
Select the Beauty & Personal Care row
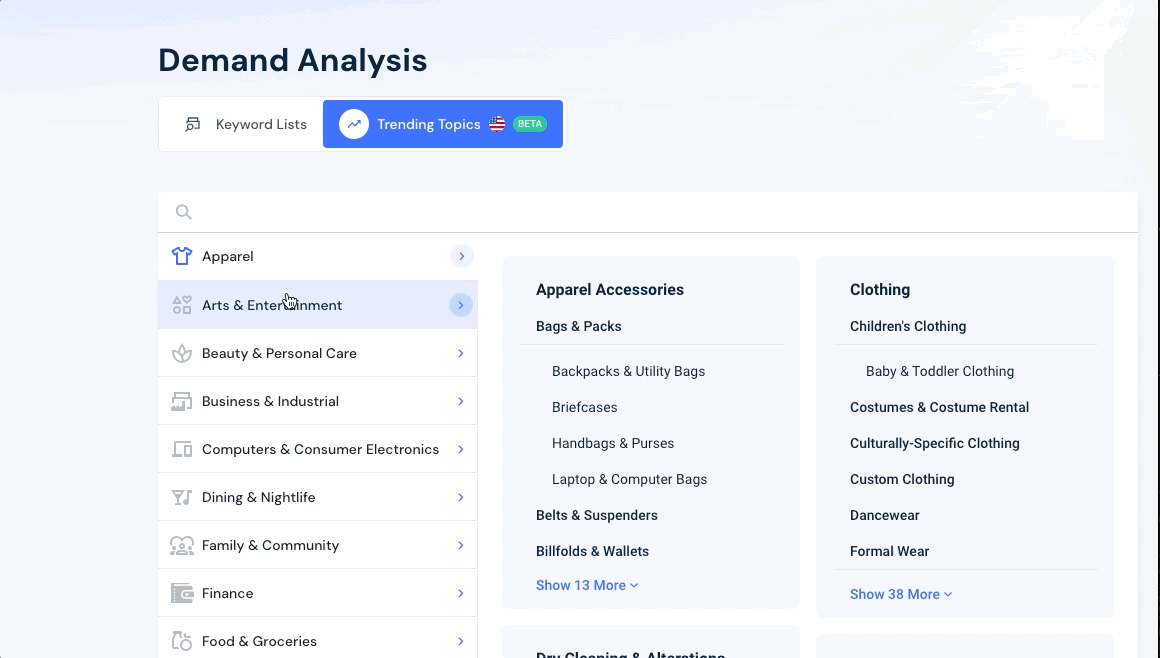(317, 353)
